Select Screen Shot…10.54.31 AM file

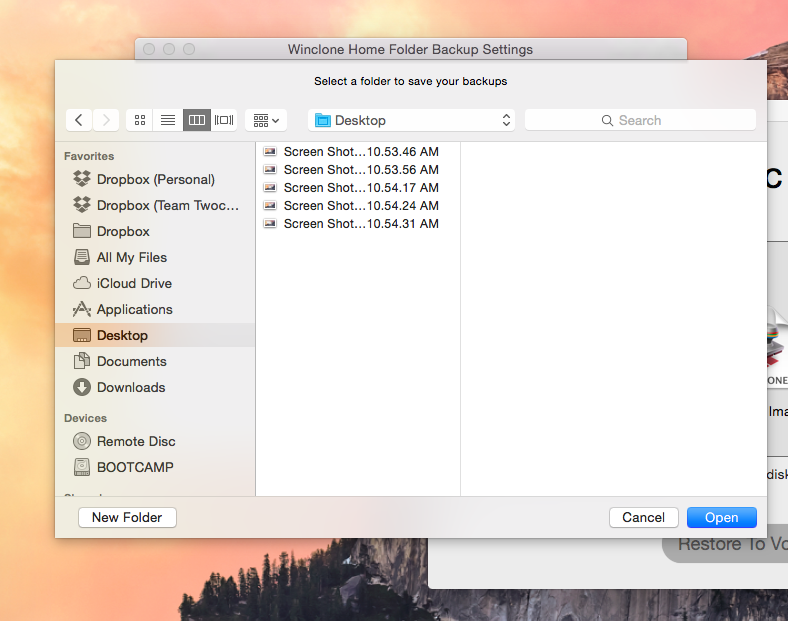point(358,224)
